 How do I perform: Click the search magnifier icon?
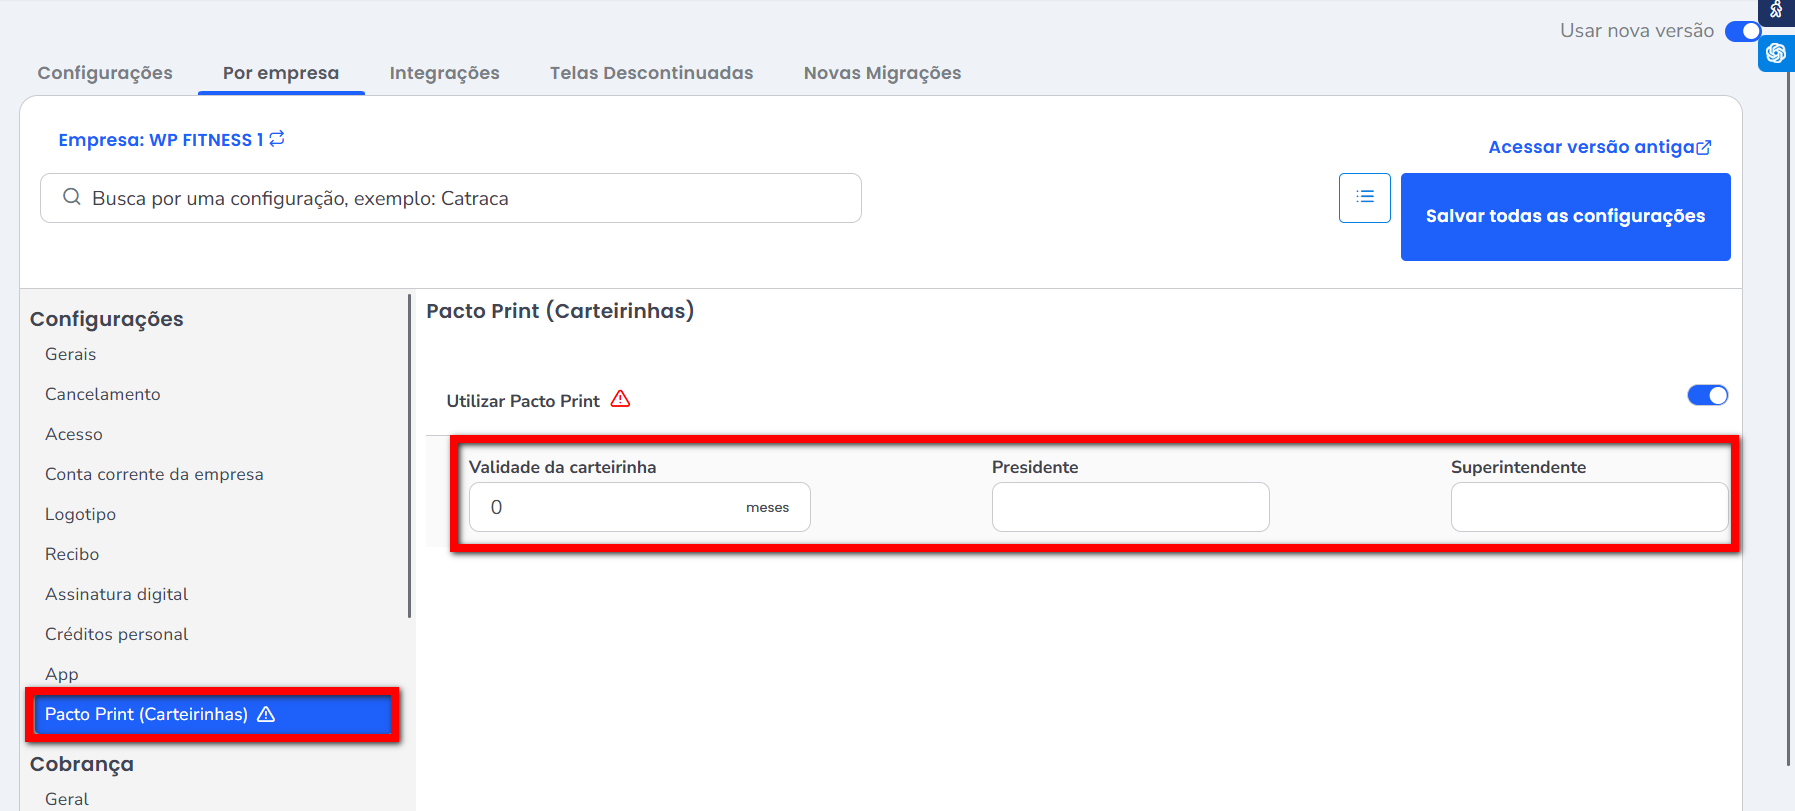click(x=72, y=197)
